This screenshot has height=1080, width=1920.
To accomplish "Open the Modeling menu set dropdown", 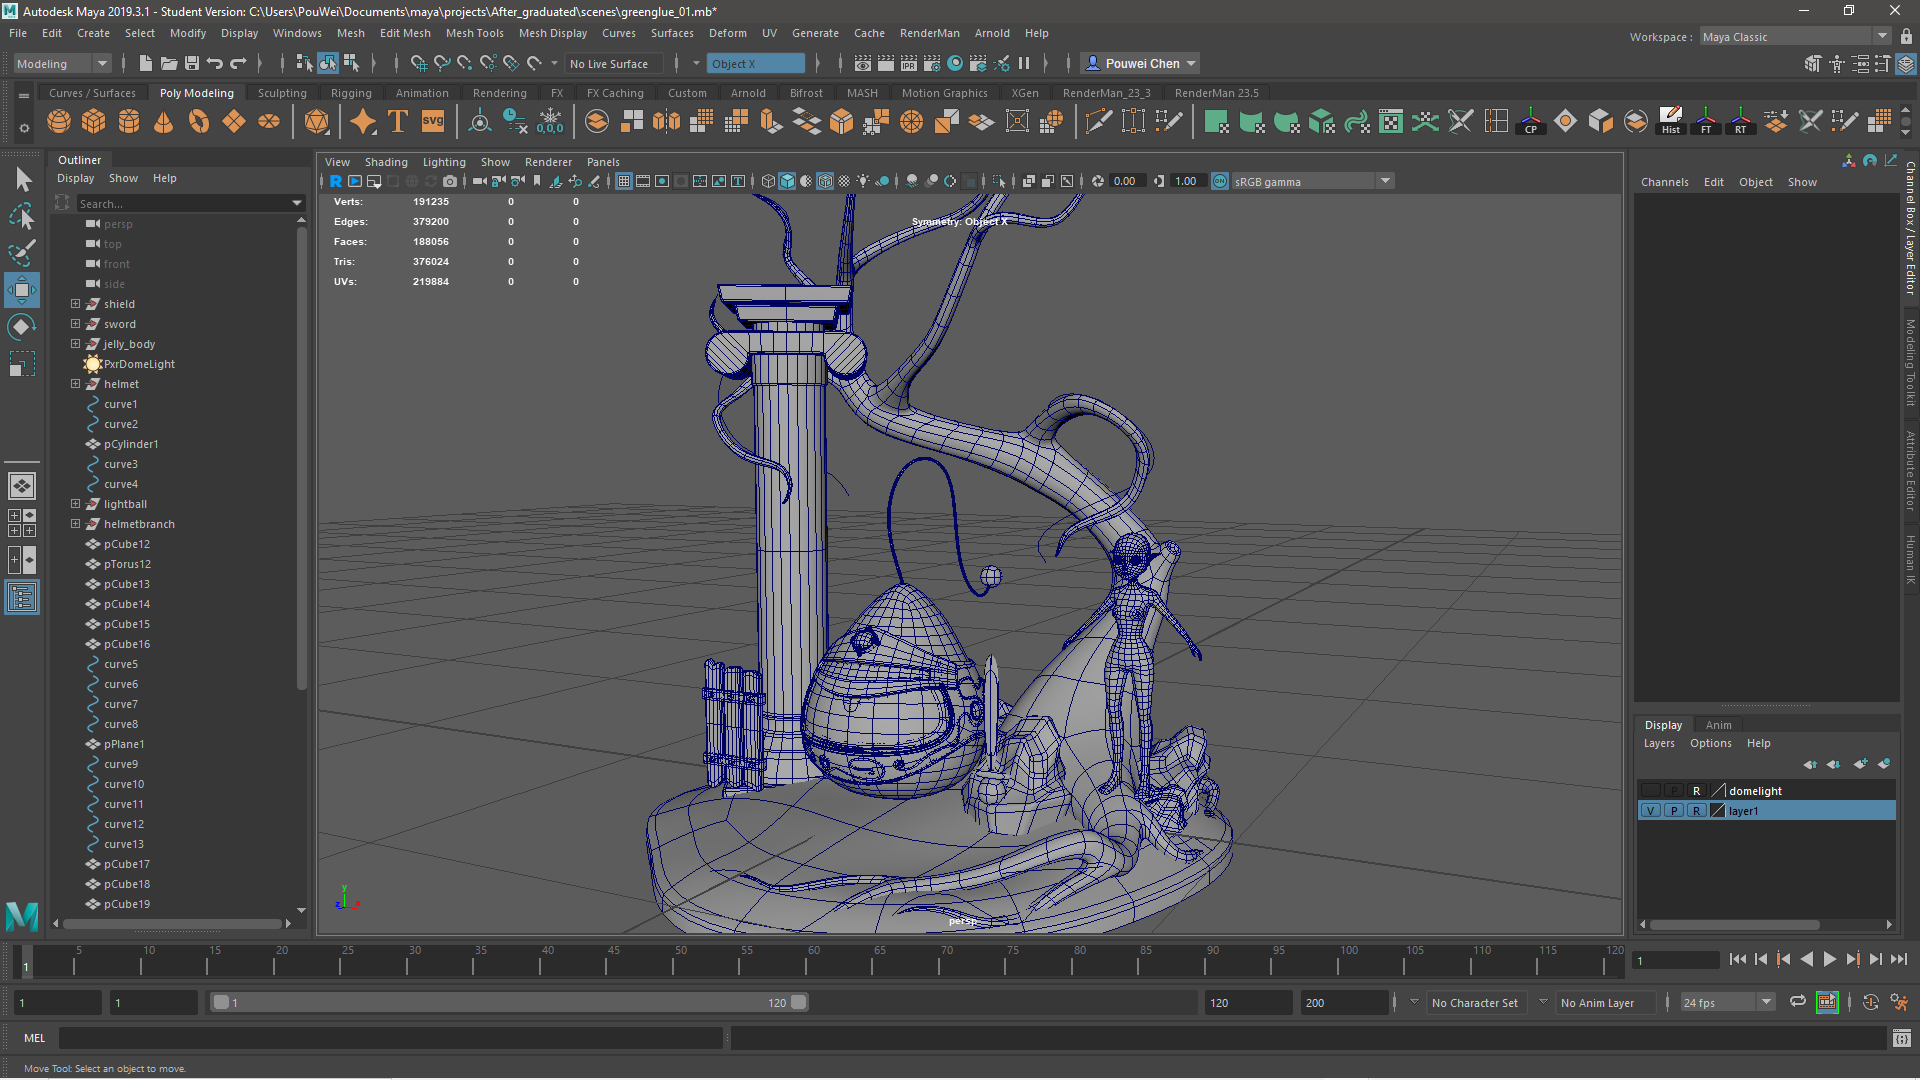I will point(62,63).
